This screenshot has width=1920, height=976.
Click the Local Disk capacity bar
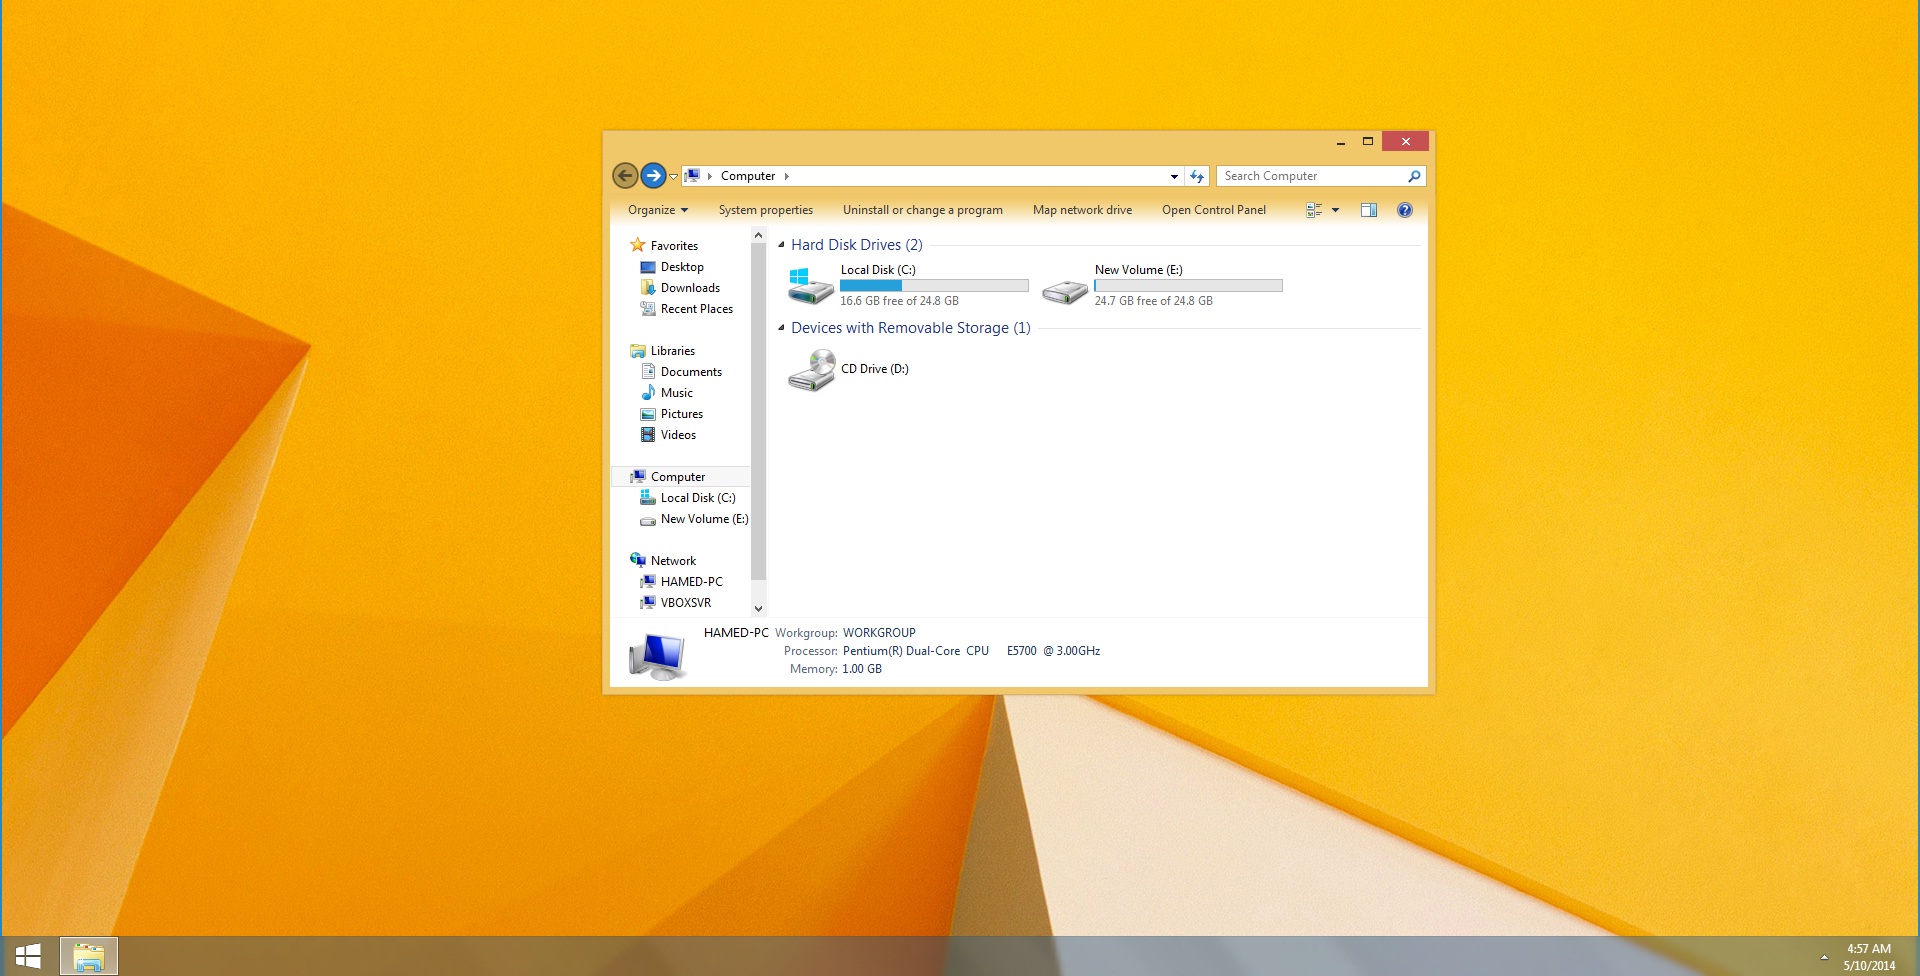(x=934, y=285)
